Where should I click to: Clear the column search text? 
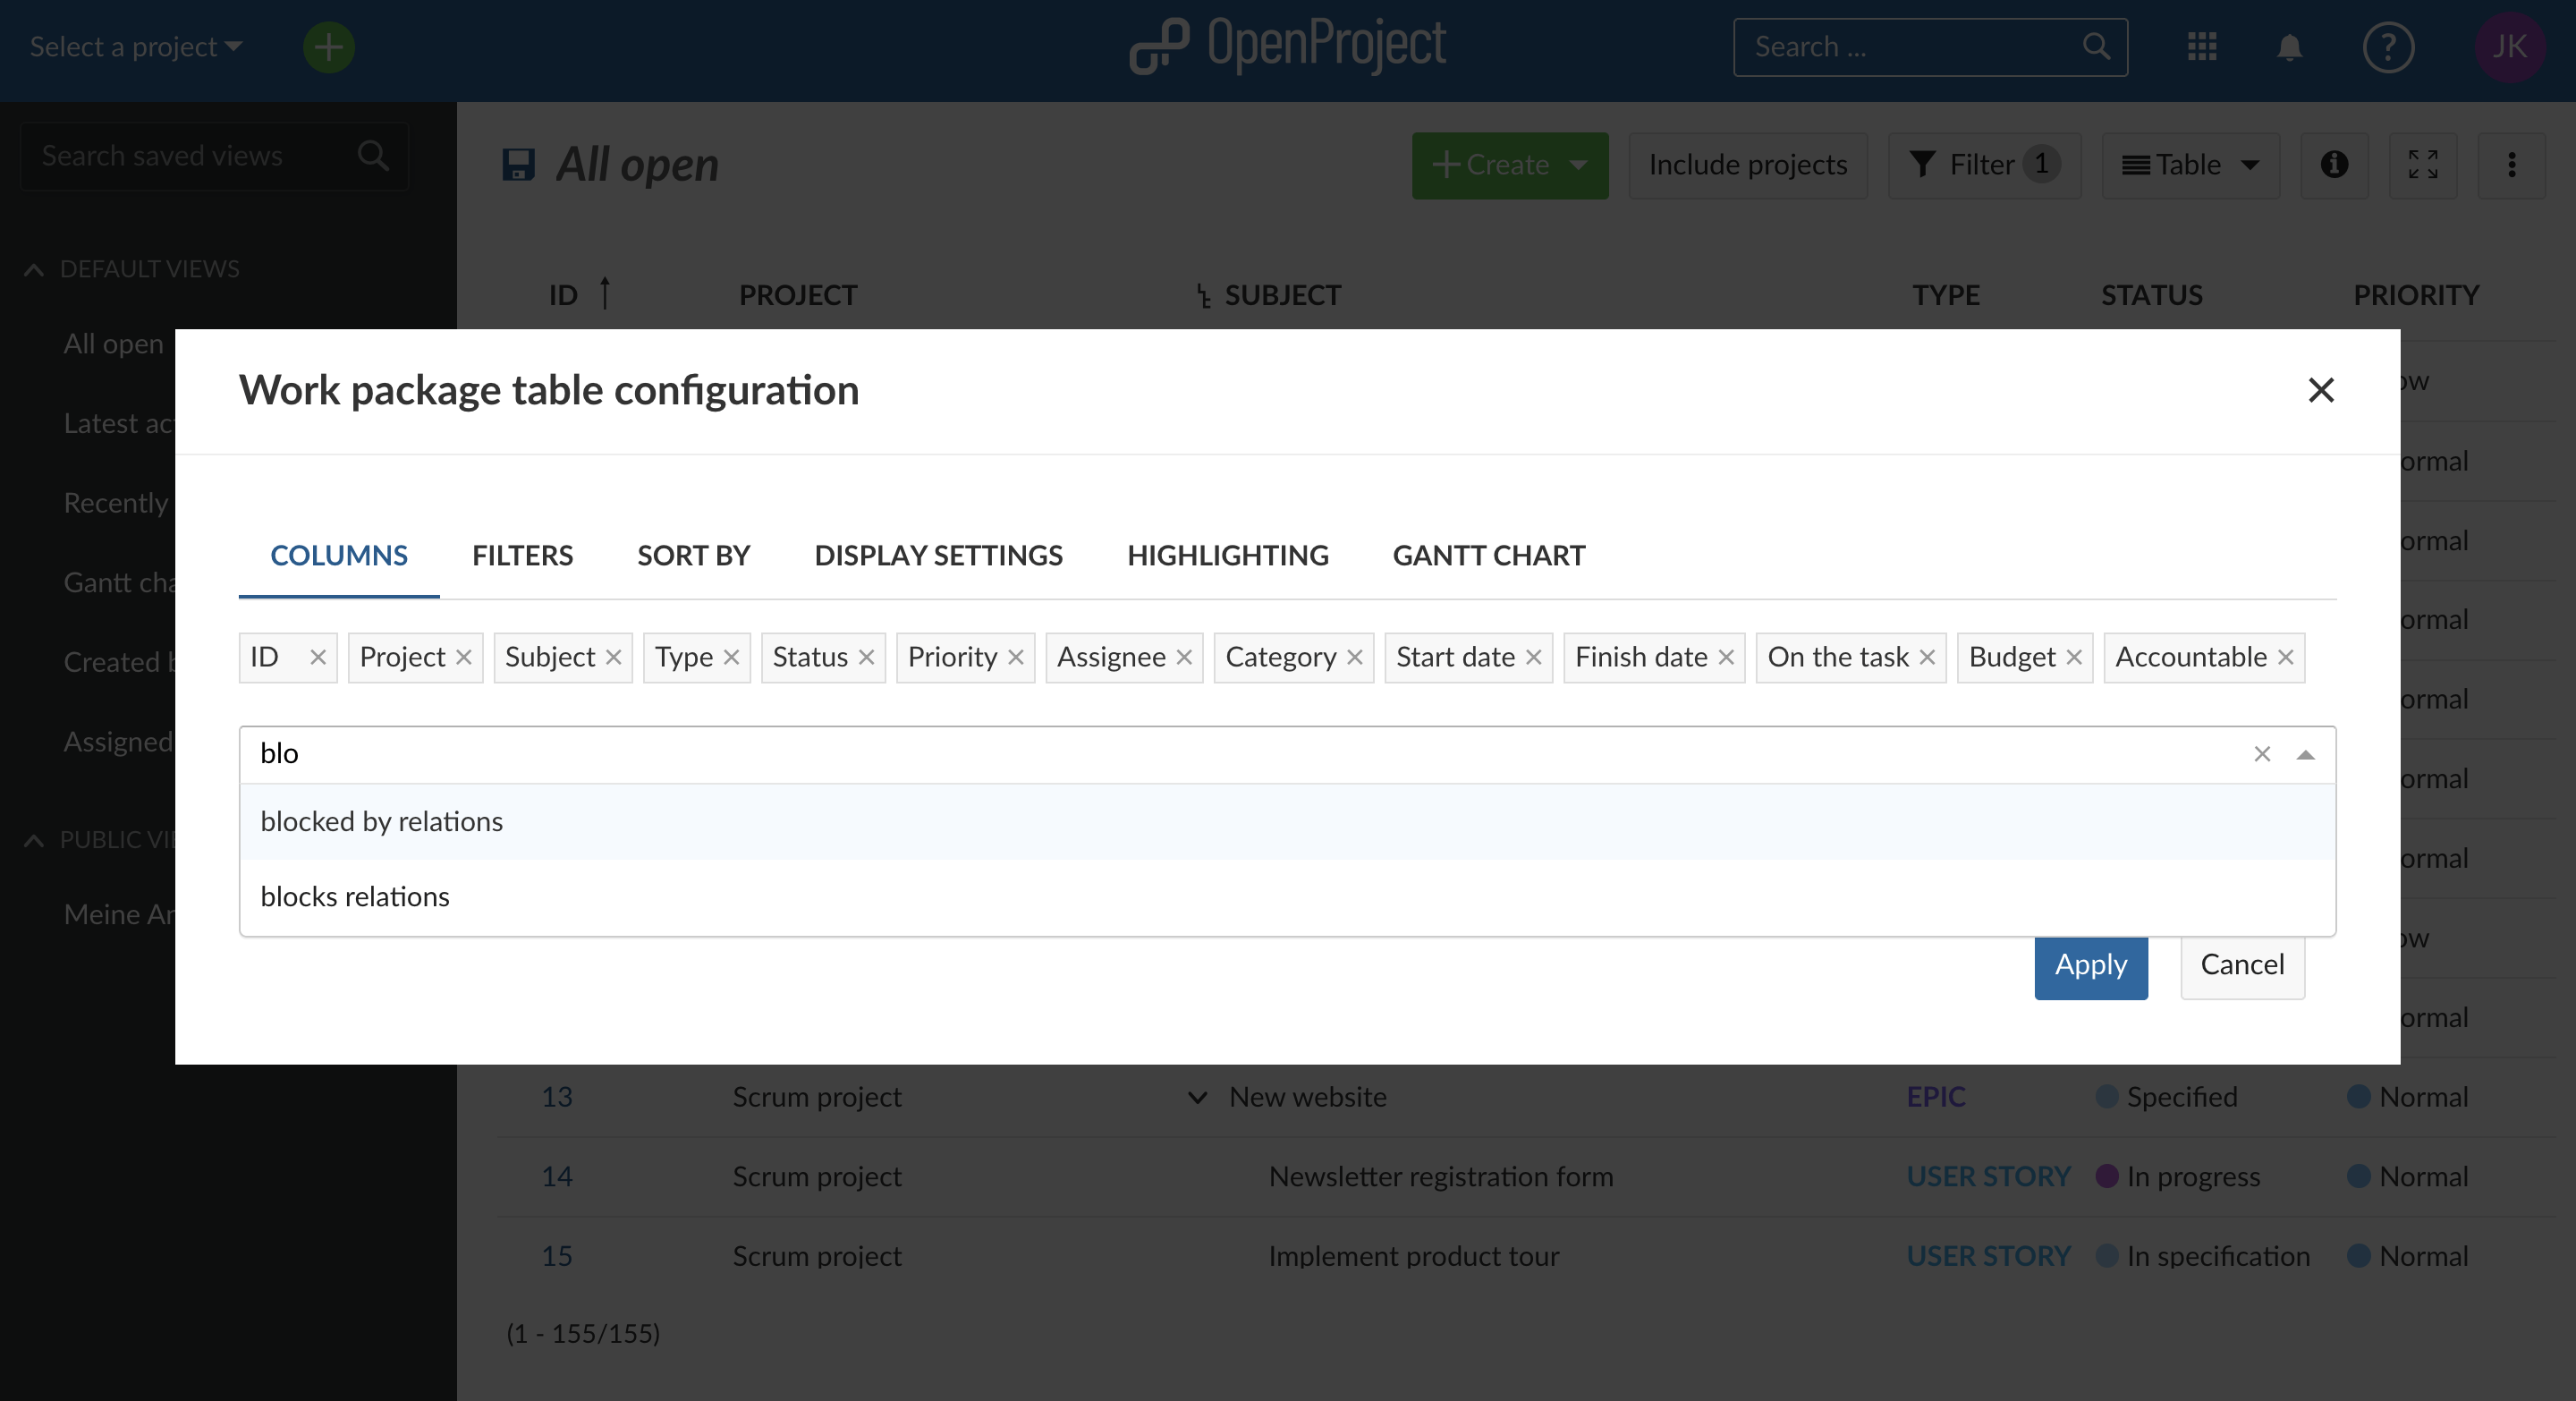(x=2261, y=754)
